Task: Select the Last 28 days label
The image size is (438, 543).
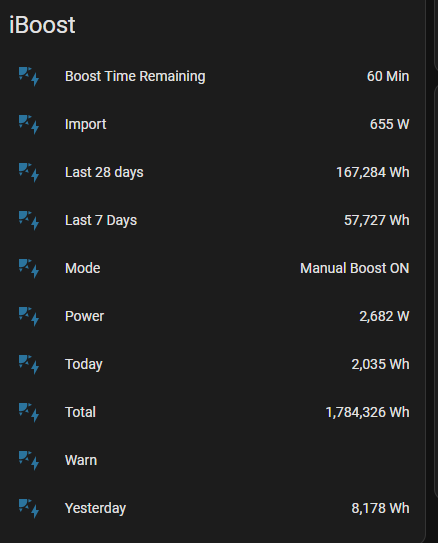Action: point(104,172)
